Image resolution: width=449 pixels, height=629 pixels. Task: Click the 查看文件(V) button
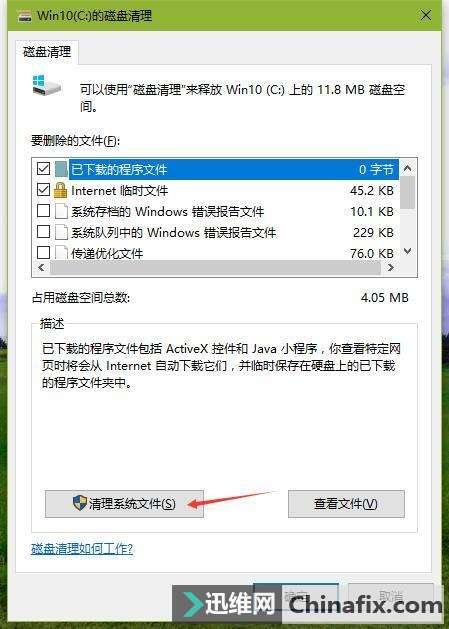point(346,504)
